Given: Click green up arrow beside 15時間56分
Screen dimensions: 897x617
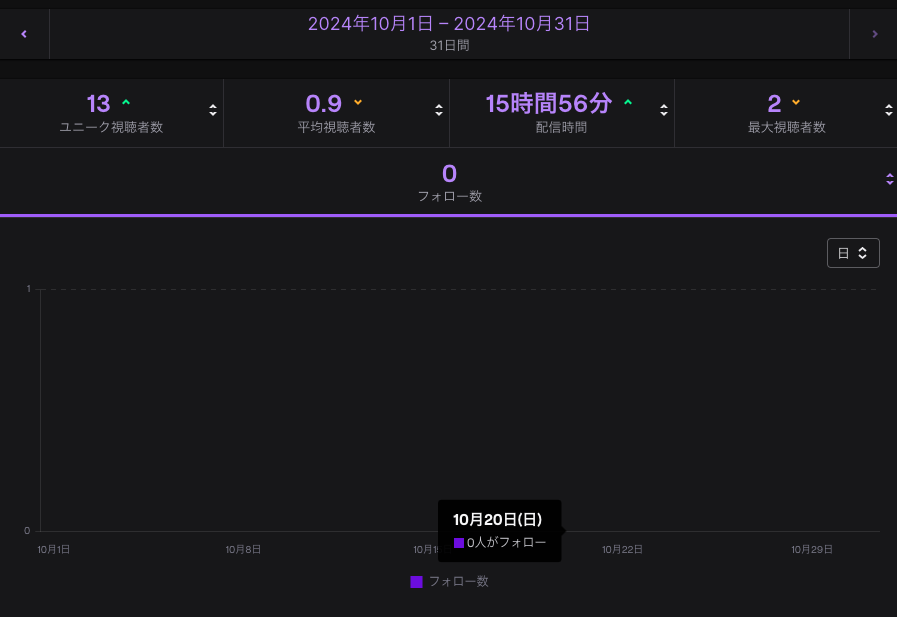Looking at the screenshot, I should tap(628, 103).
